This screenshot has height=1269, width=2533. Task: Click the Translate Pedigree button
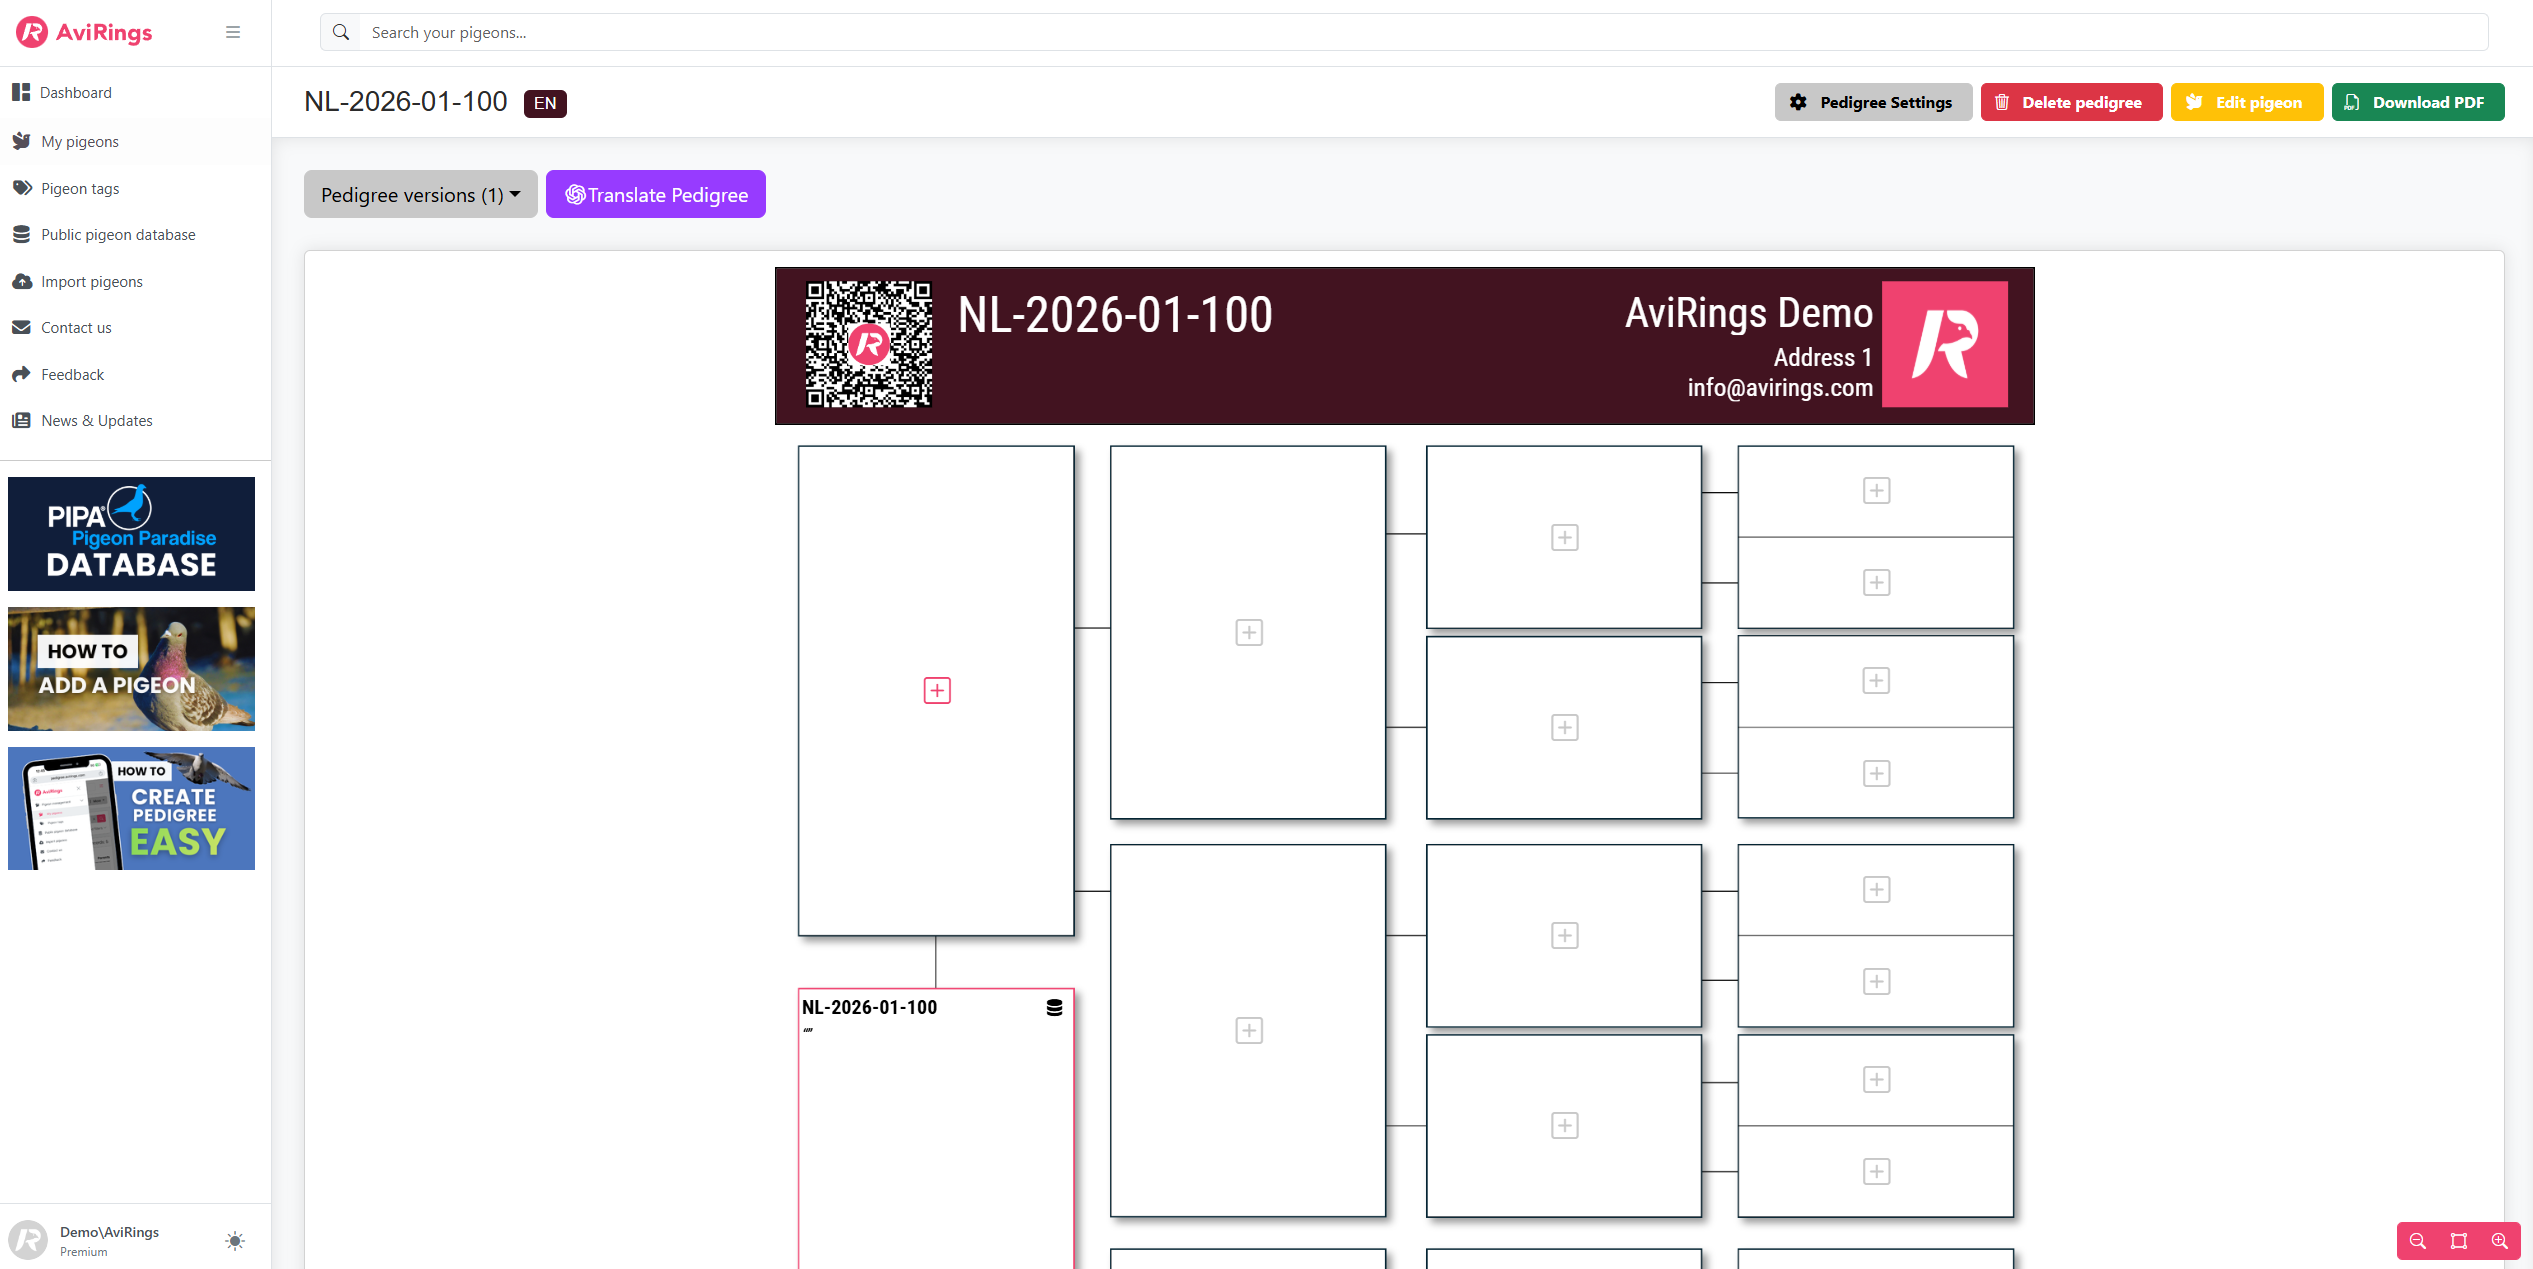pyautogui.click(x=656, y=194)
